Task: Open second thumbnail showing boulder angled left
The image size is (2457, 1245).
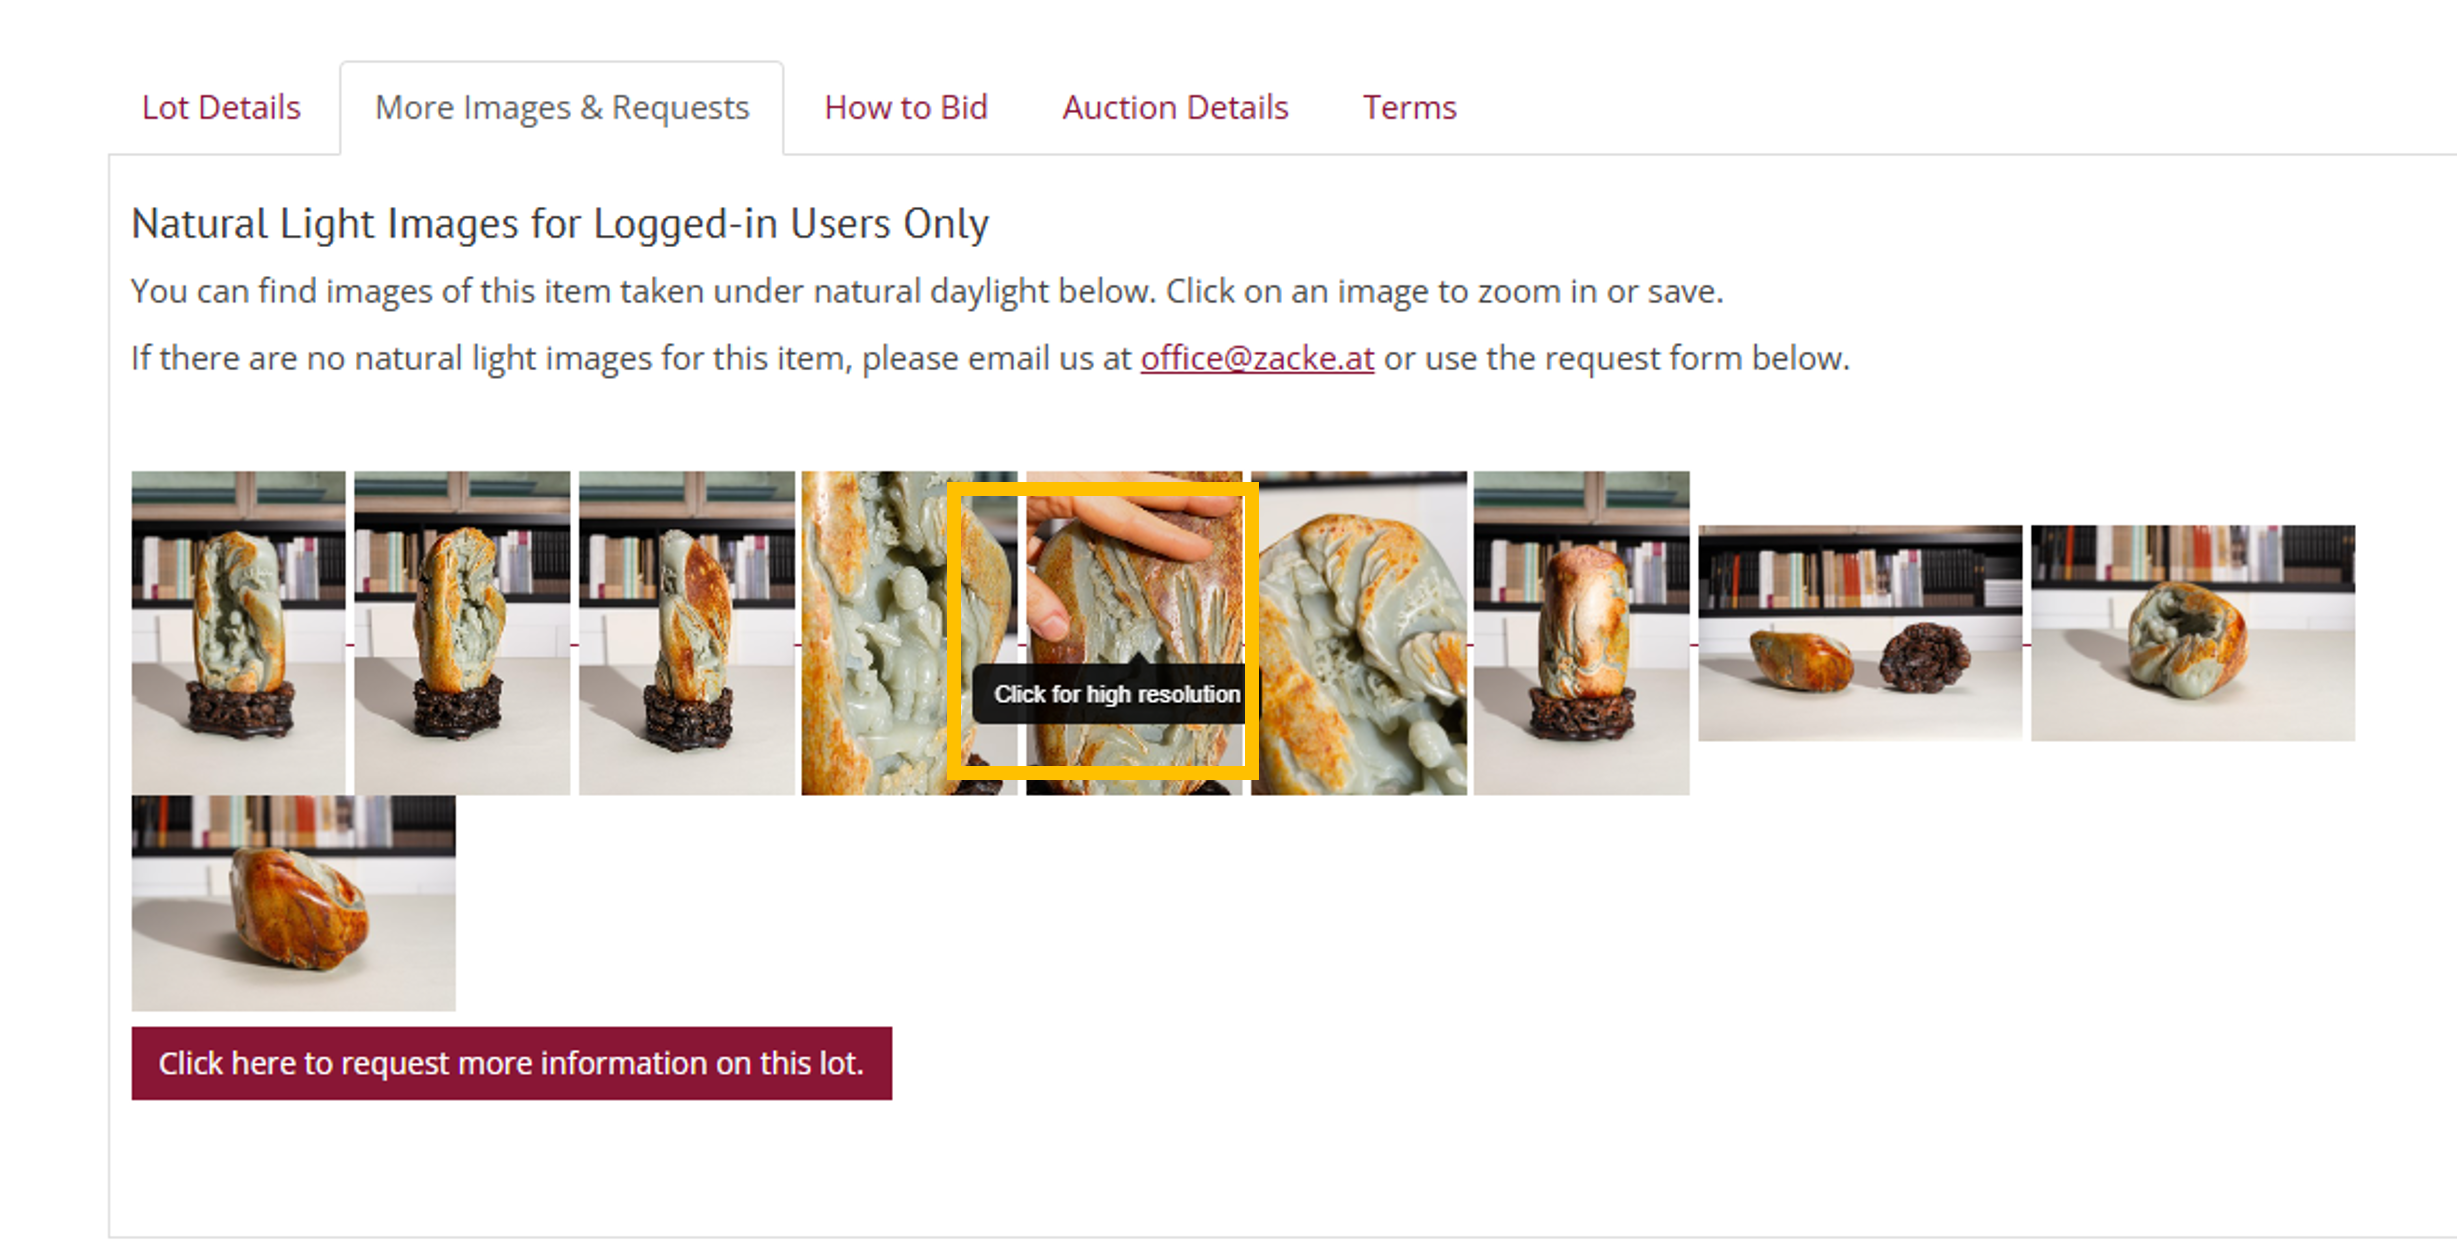Action: pyautogui.click(x=462, y=633)
